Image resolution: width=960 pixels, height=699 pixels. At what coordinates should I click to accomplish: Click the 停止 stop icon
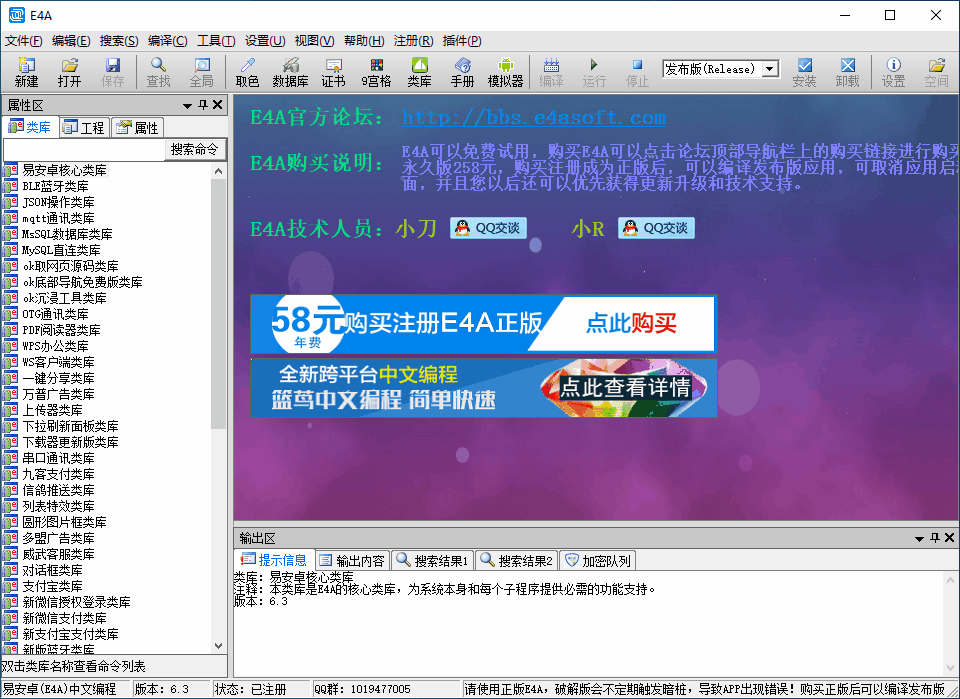[637, 72]
